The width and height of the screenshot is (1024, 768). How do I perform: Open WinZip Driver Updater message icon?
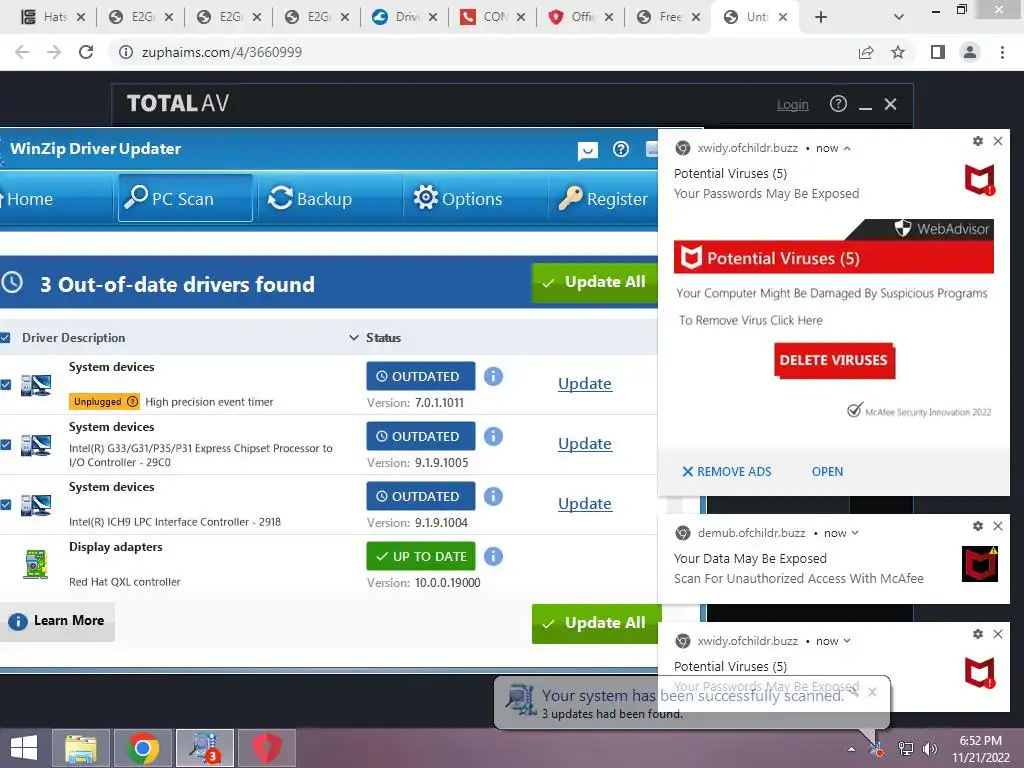588,150
